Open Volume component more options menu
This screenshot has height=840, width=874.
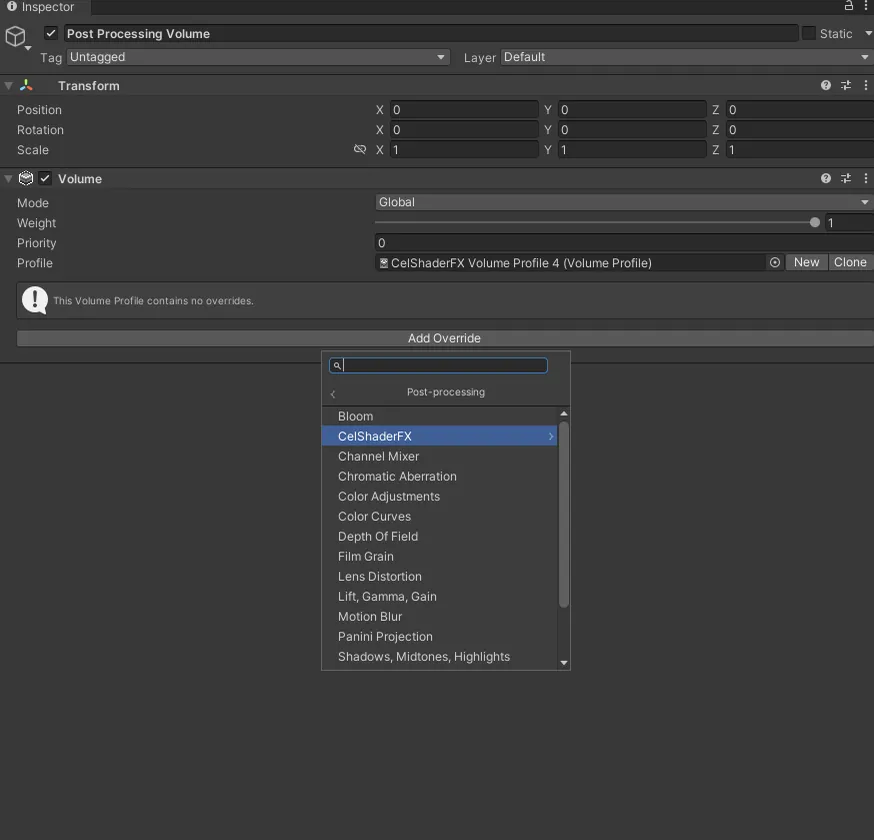866,178
